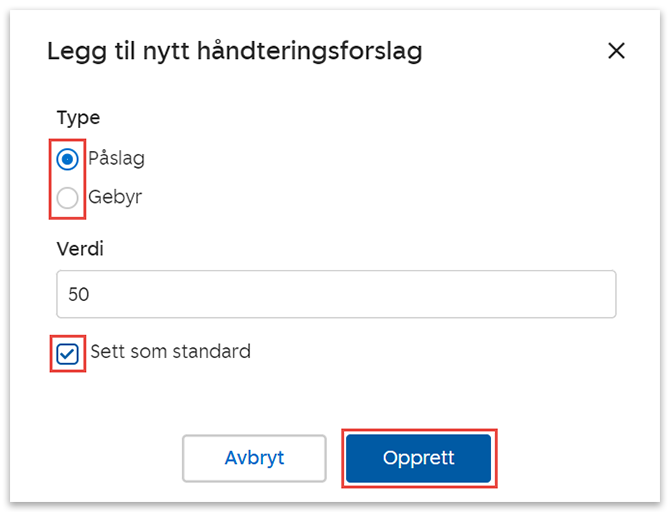Click the Påslag label text
The image size is (670, 512).
(116, 159)
